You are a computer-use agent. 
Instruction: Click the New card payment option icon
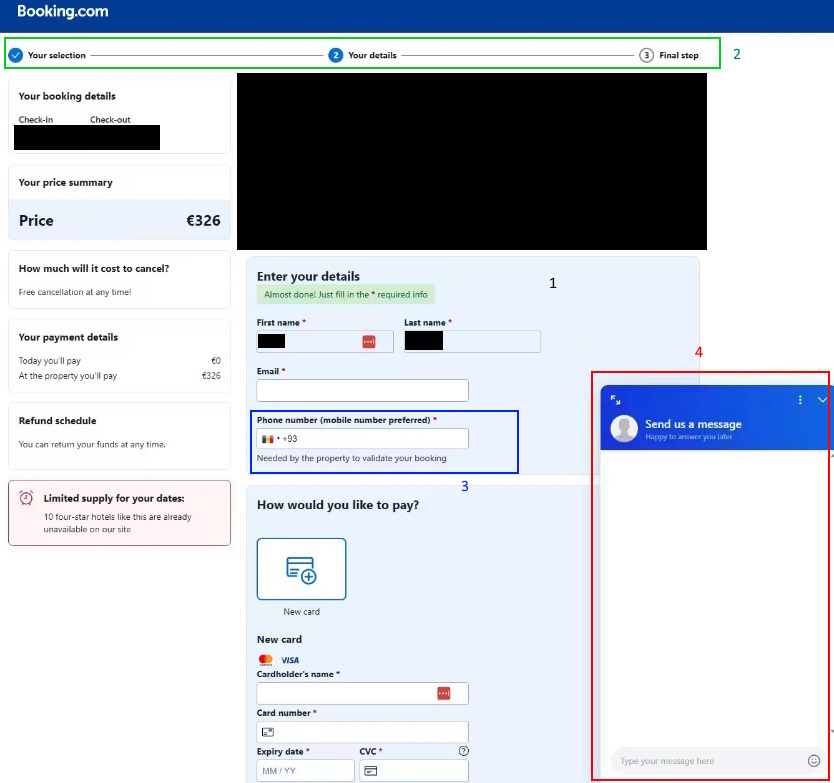302,569
